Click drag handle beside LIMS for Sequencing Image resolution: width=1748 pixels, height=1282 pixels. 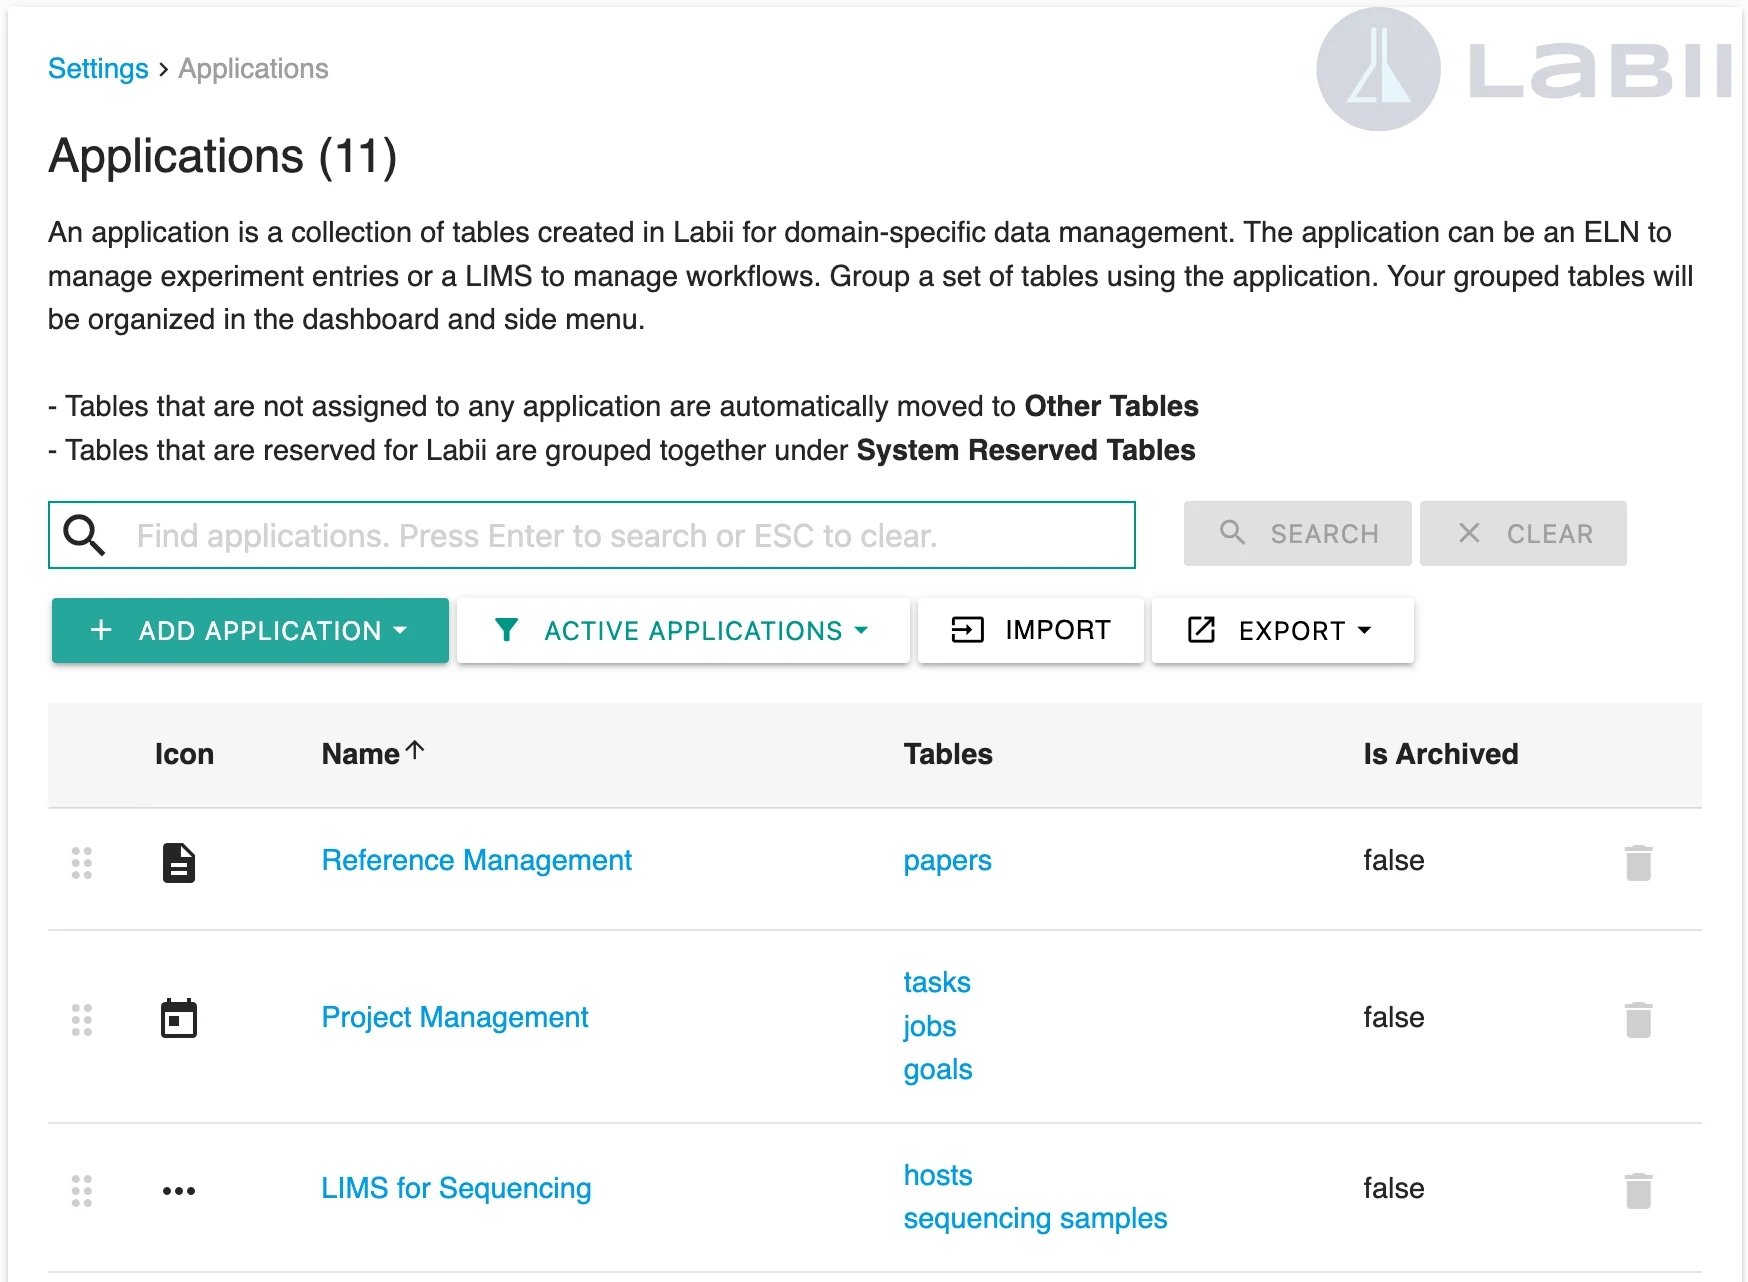(x=82, y=1190)
